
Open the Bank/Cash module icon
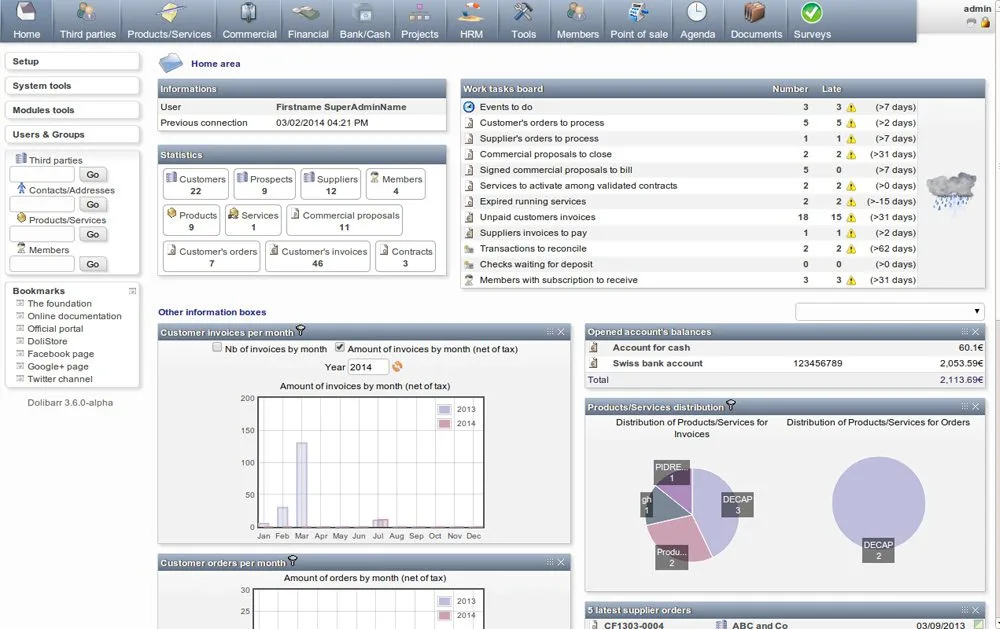(364, 11)
